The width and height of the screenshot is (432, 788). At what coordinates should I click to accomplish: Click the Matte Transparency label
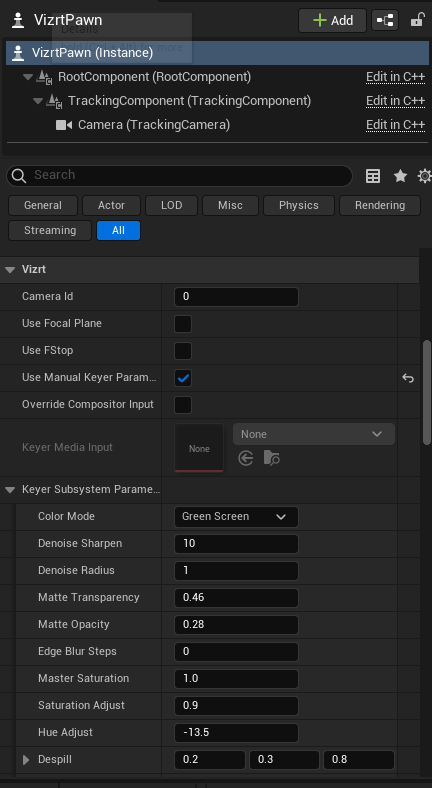(88, 598)
